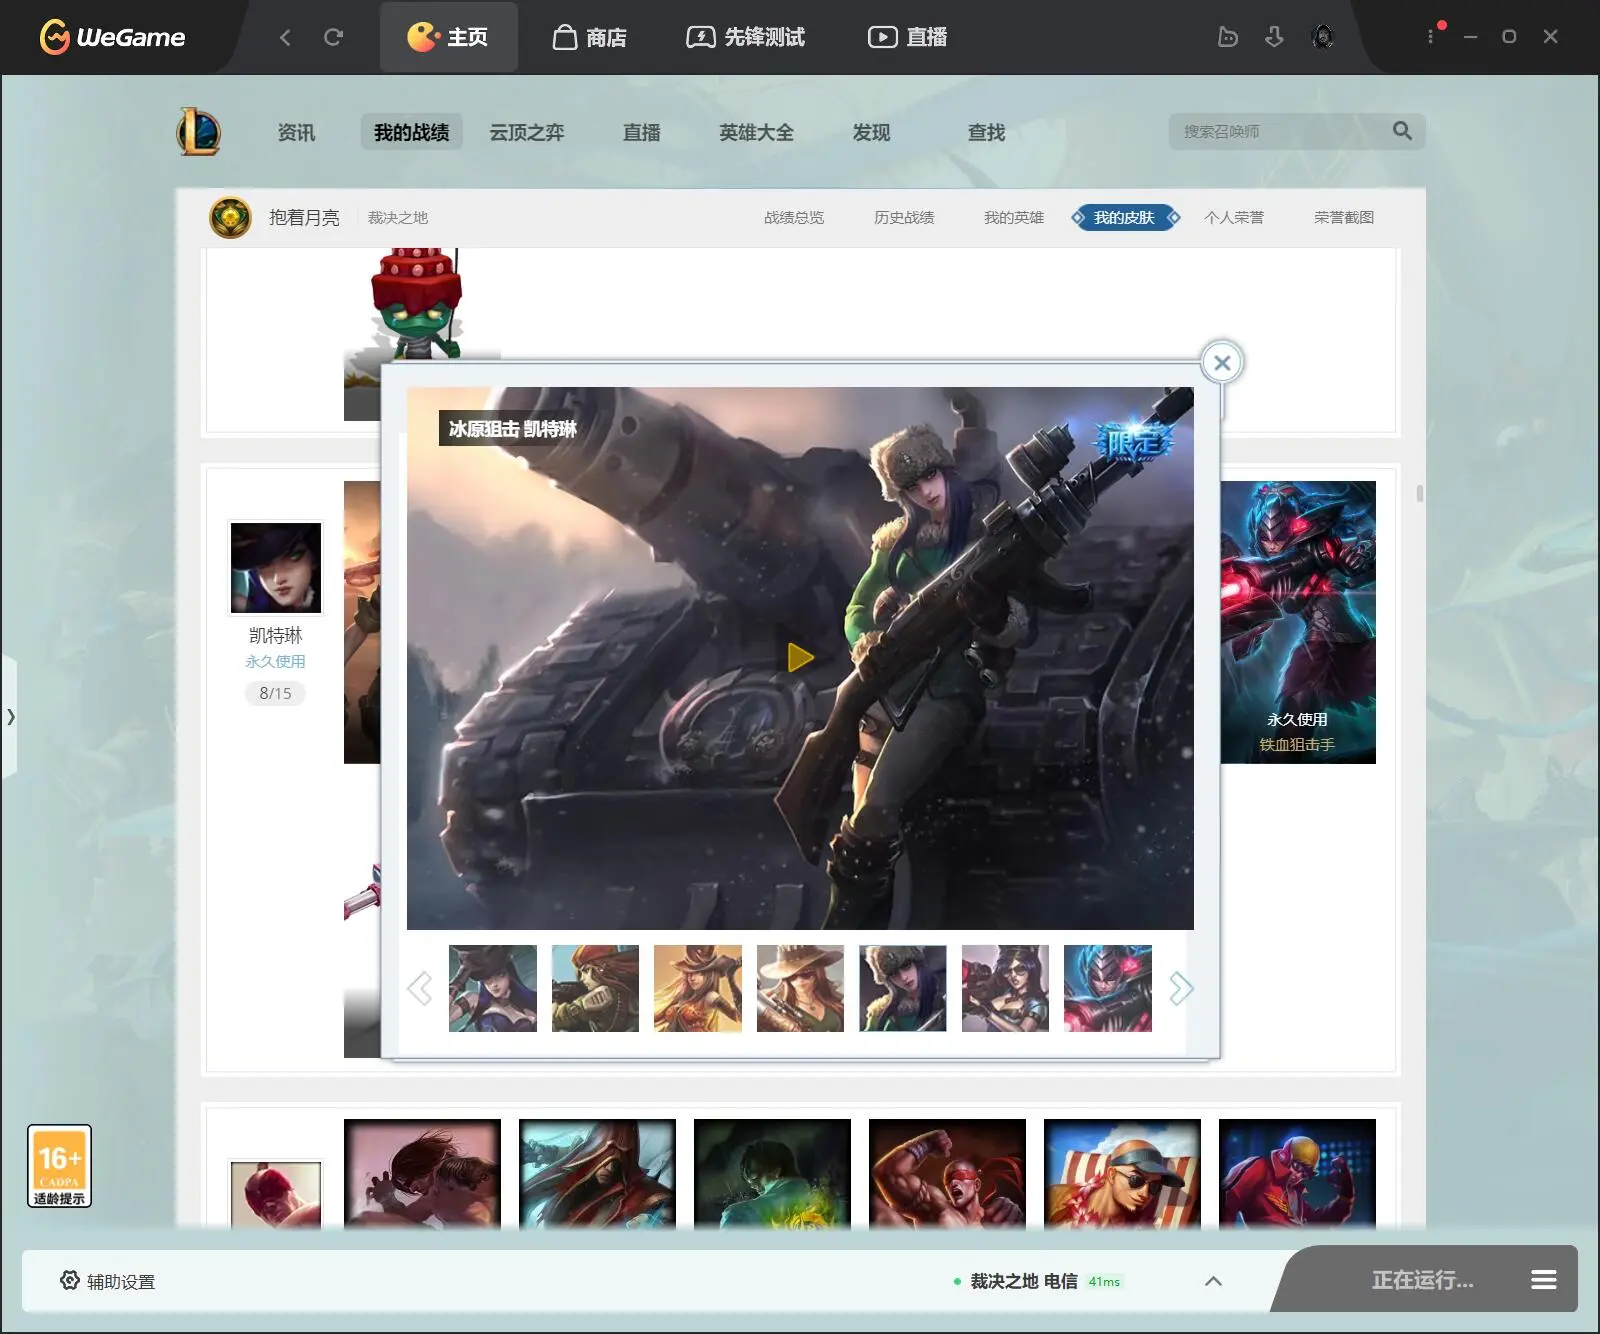
Task: Select the 直播 item in the game menu
Action: point(642,132)
